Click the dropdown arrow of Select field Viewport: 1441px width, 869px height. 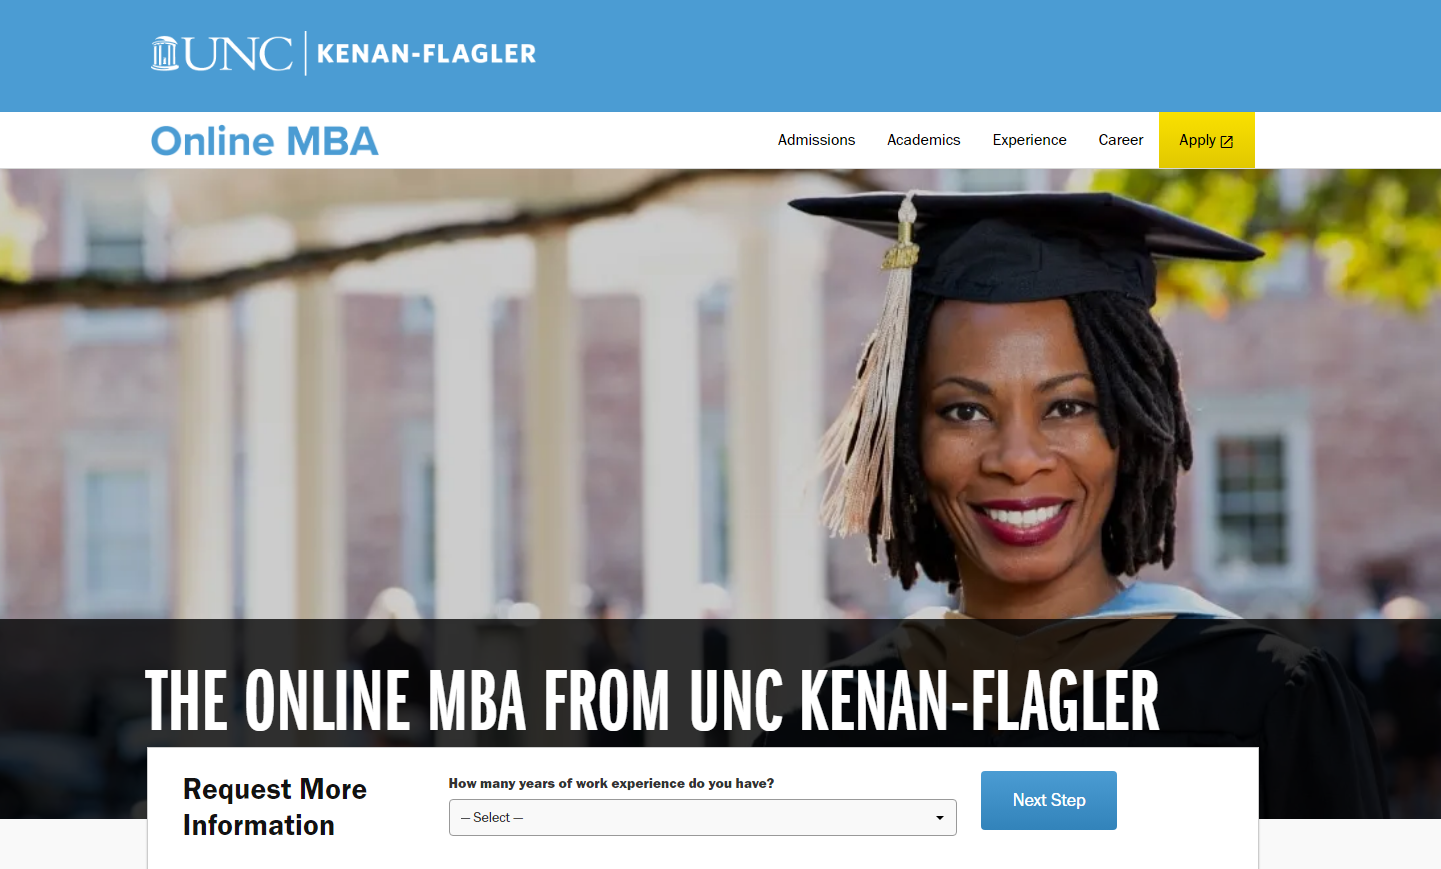[939, 818]
